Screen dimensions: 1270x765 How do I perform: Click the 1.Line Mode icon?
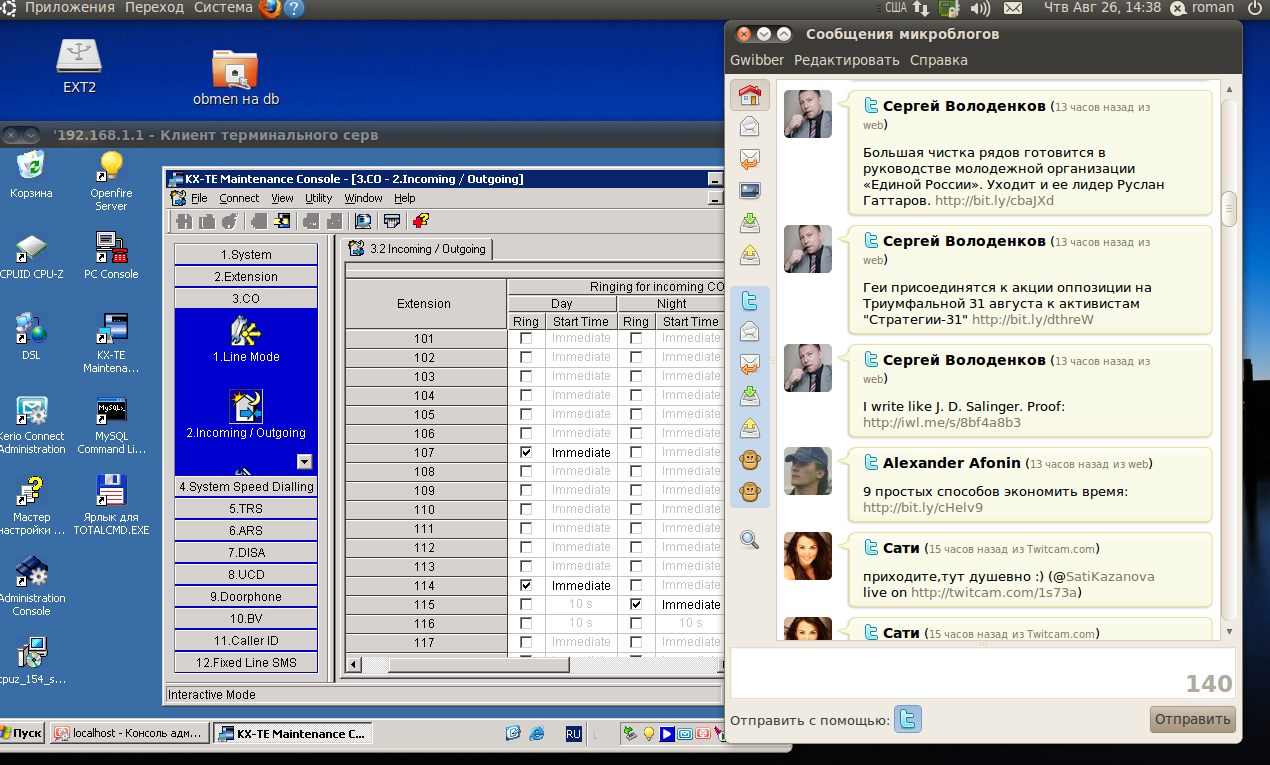(x=245, y=331)
